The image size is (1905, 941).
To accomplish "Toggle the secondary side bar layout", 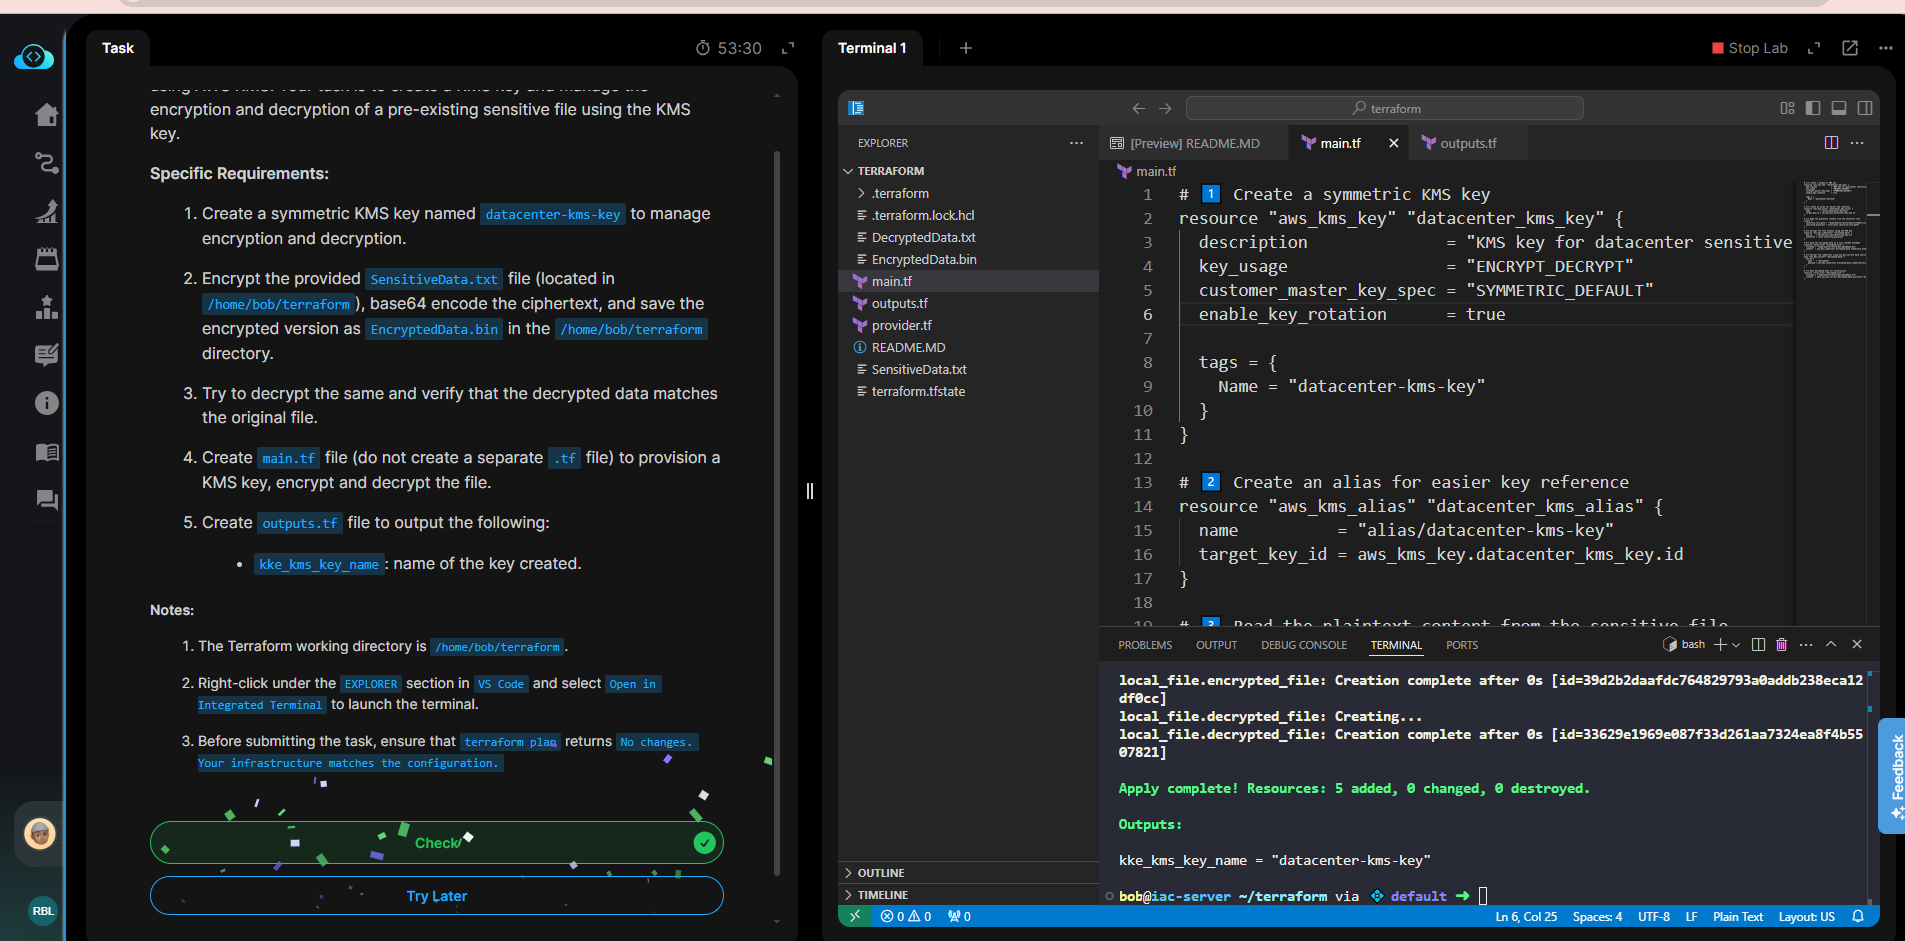I will (x=1865, y=108).
